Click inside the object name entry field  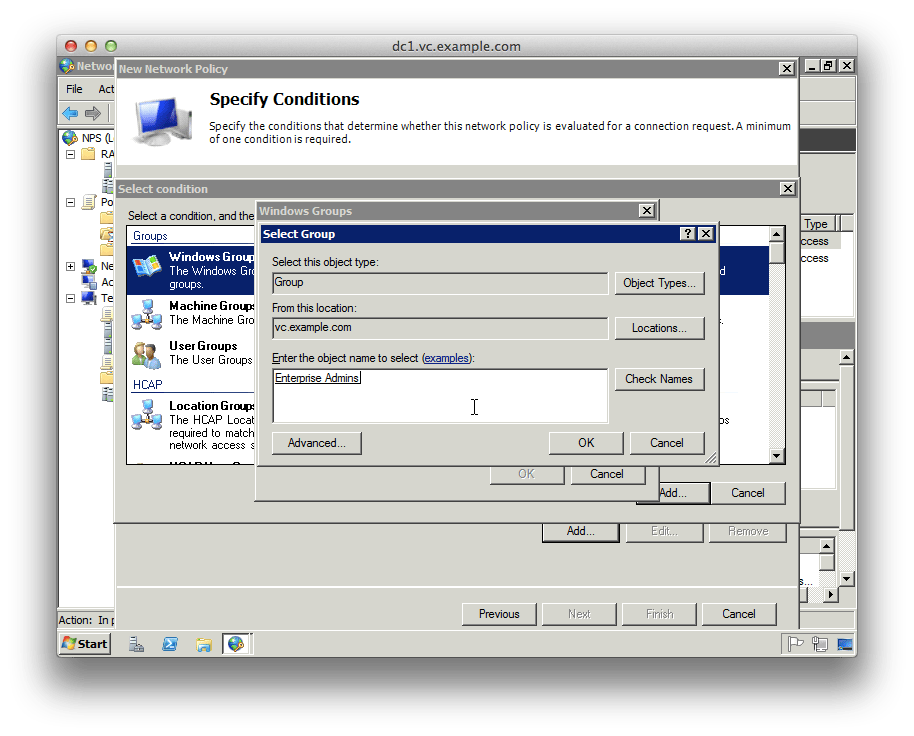(x=440, y=393)
